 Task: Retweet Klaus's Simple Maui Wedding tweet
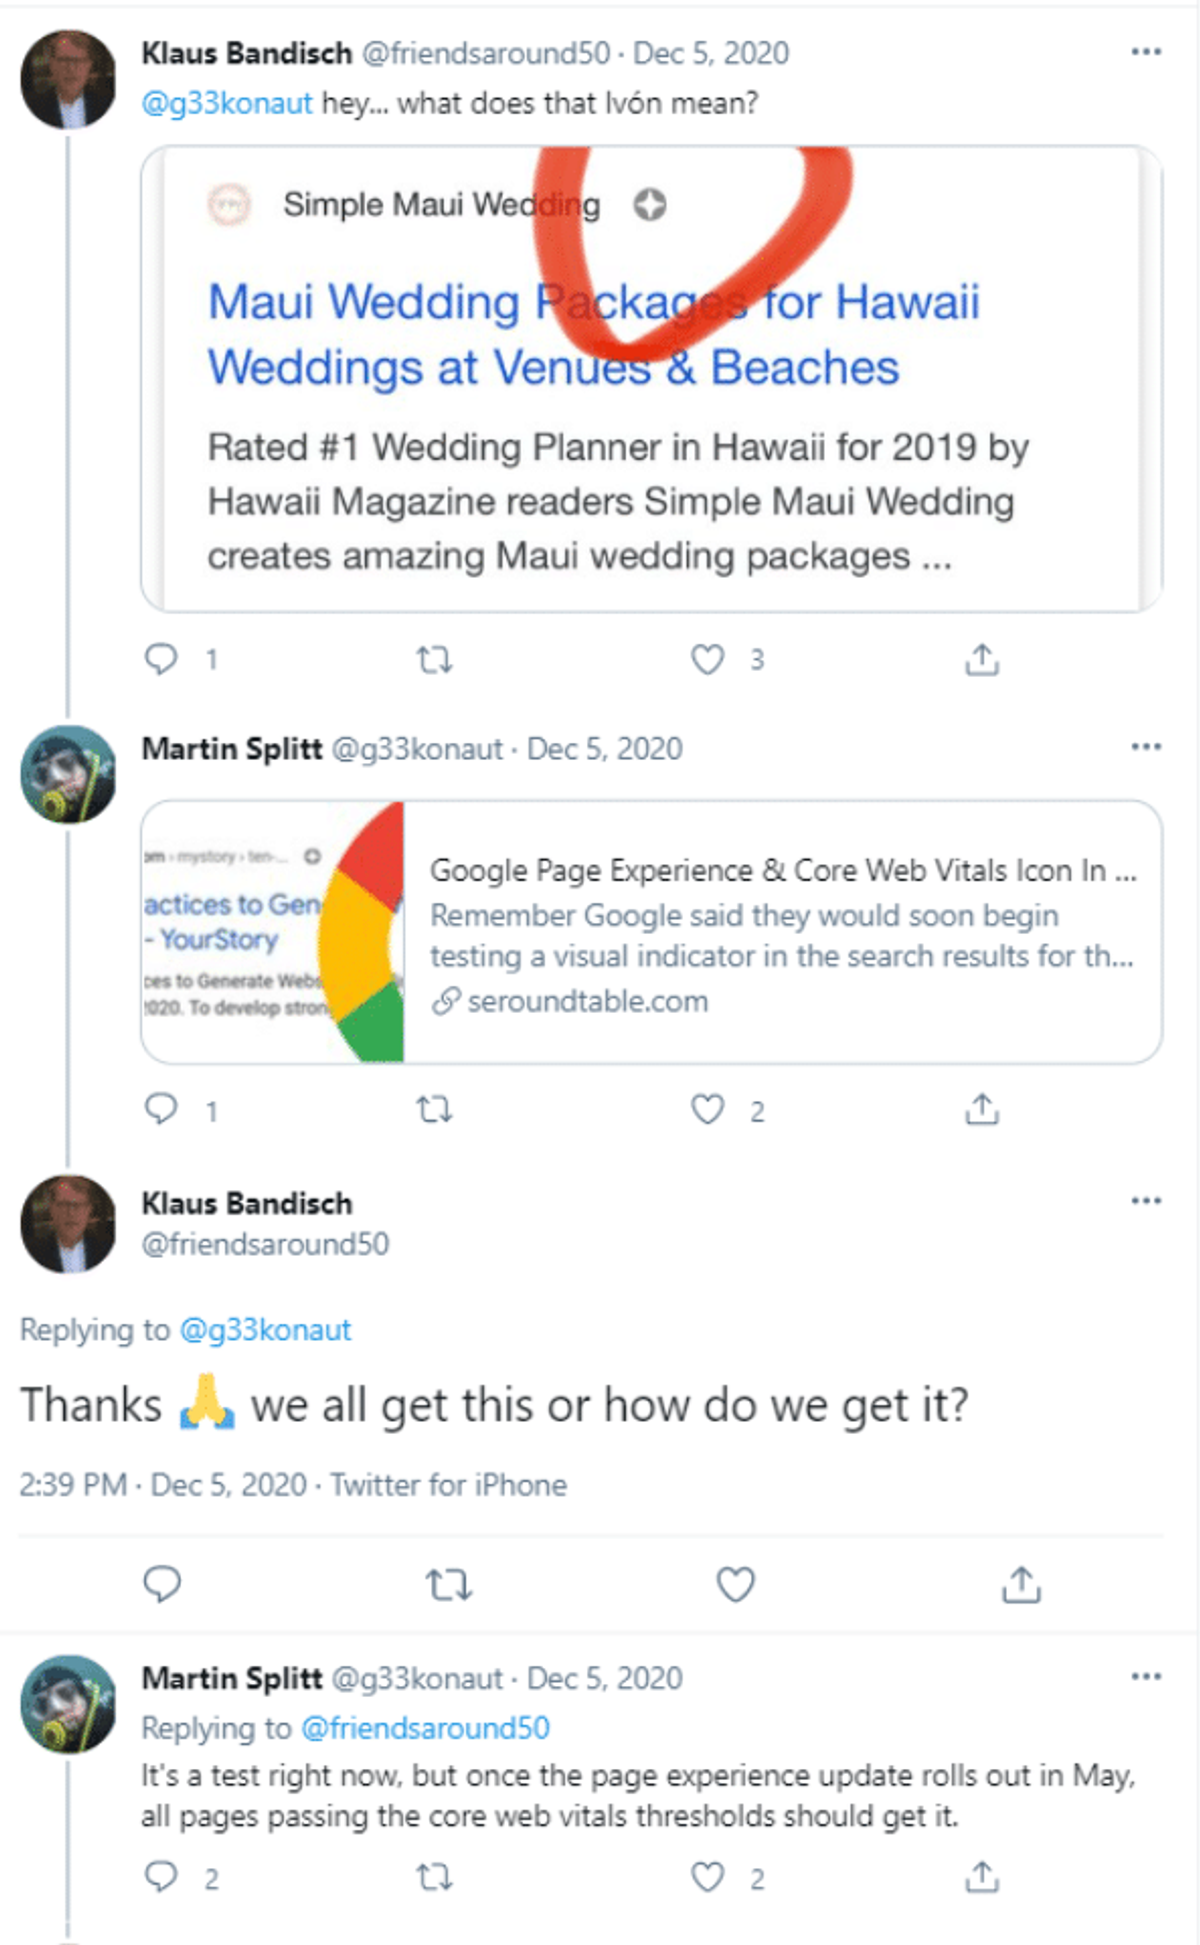[x=434, y=660]
